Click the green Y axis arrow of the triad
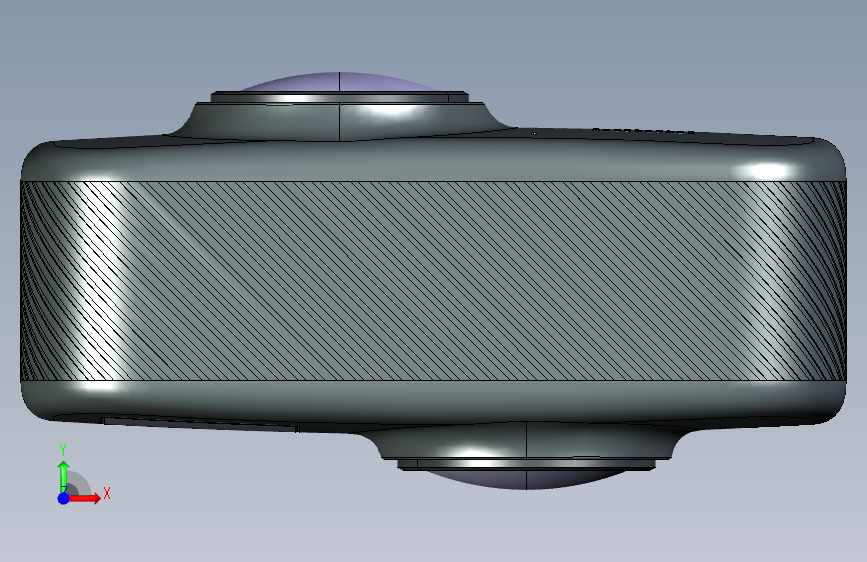 [x=64, y=477]
